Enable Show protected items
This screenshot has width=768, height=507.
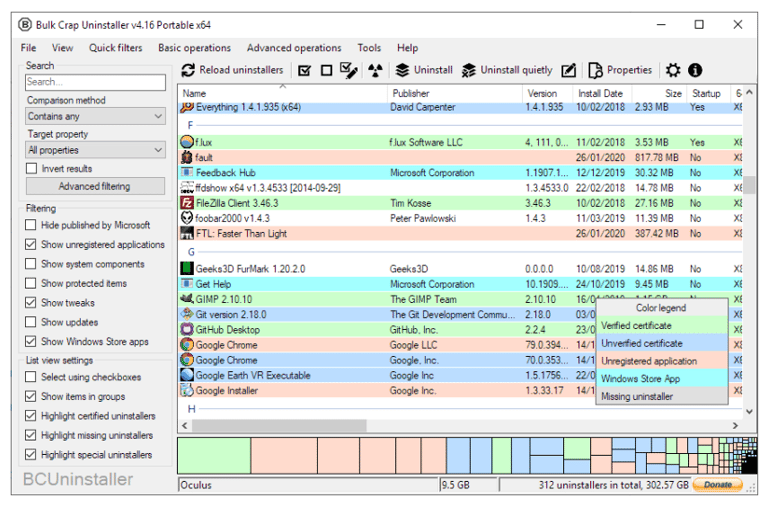tap(30, 283)
